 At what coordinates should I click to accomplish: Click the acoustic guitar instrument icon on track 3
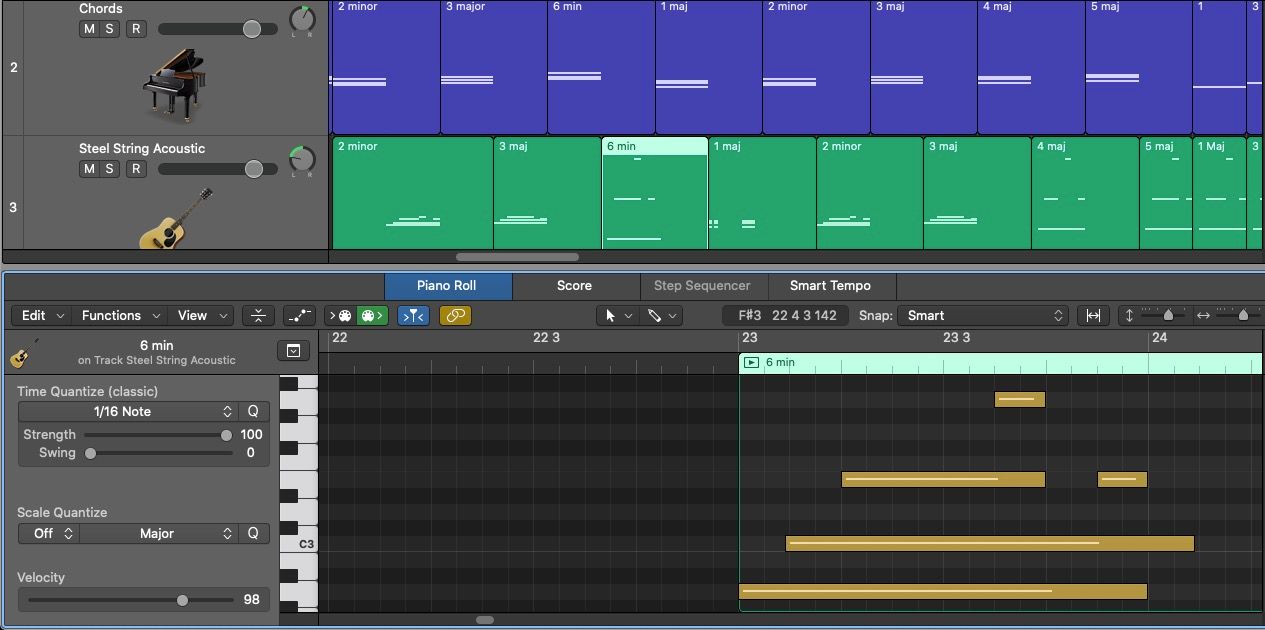[x=177, y=219]
